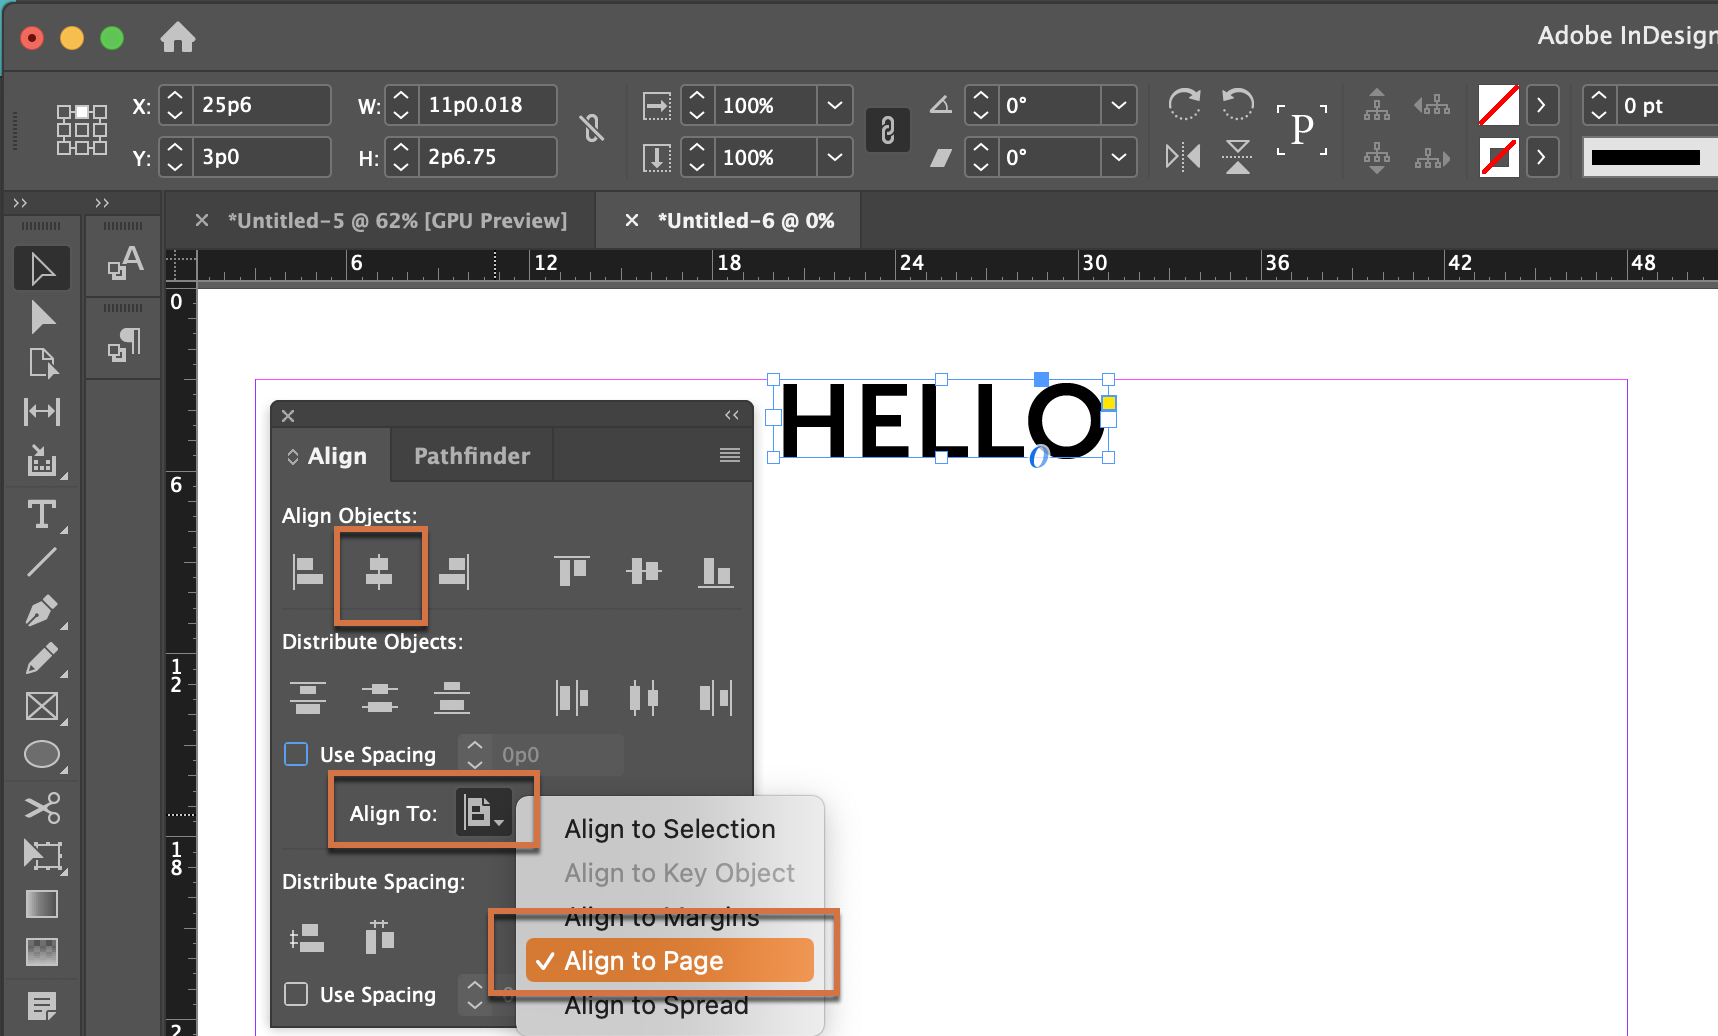Choose "Align to Key Object" from the menu

pos(679,873)
